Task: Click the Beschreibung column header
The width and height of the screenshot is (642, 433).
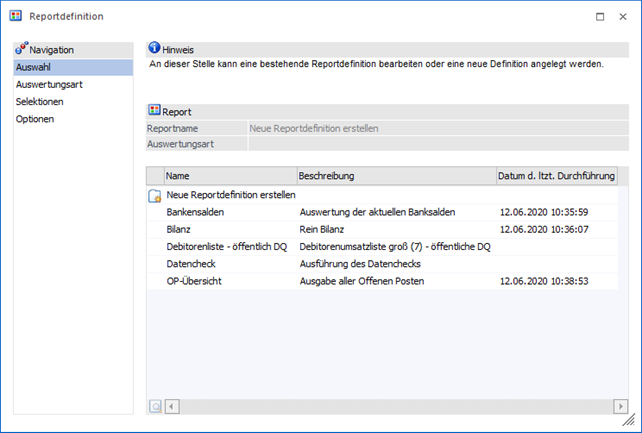Action: pyautogui.click(x=395, y=176)
